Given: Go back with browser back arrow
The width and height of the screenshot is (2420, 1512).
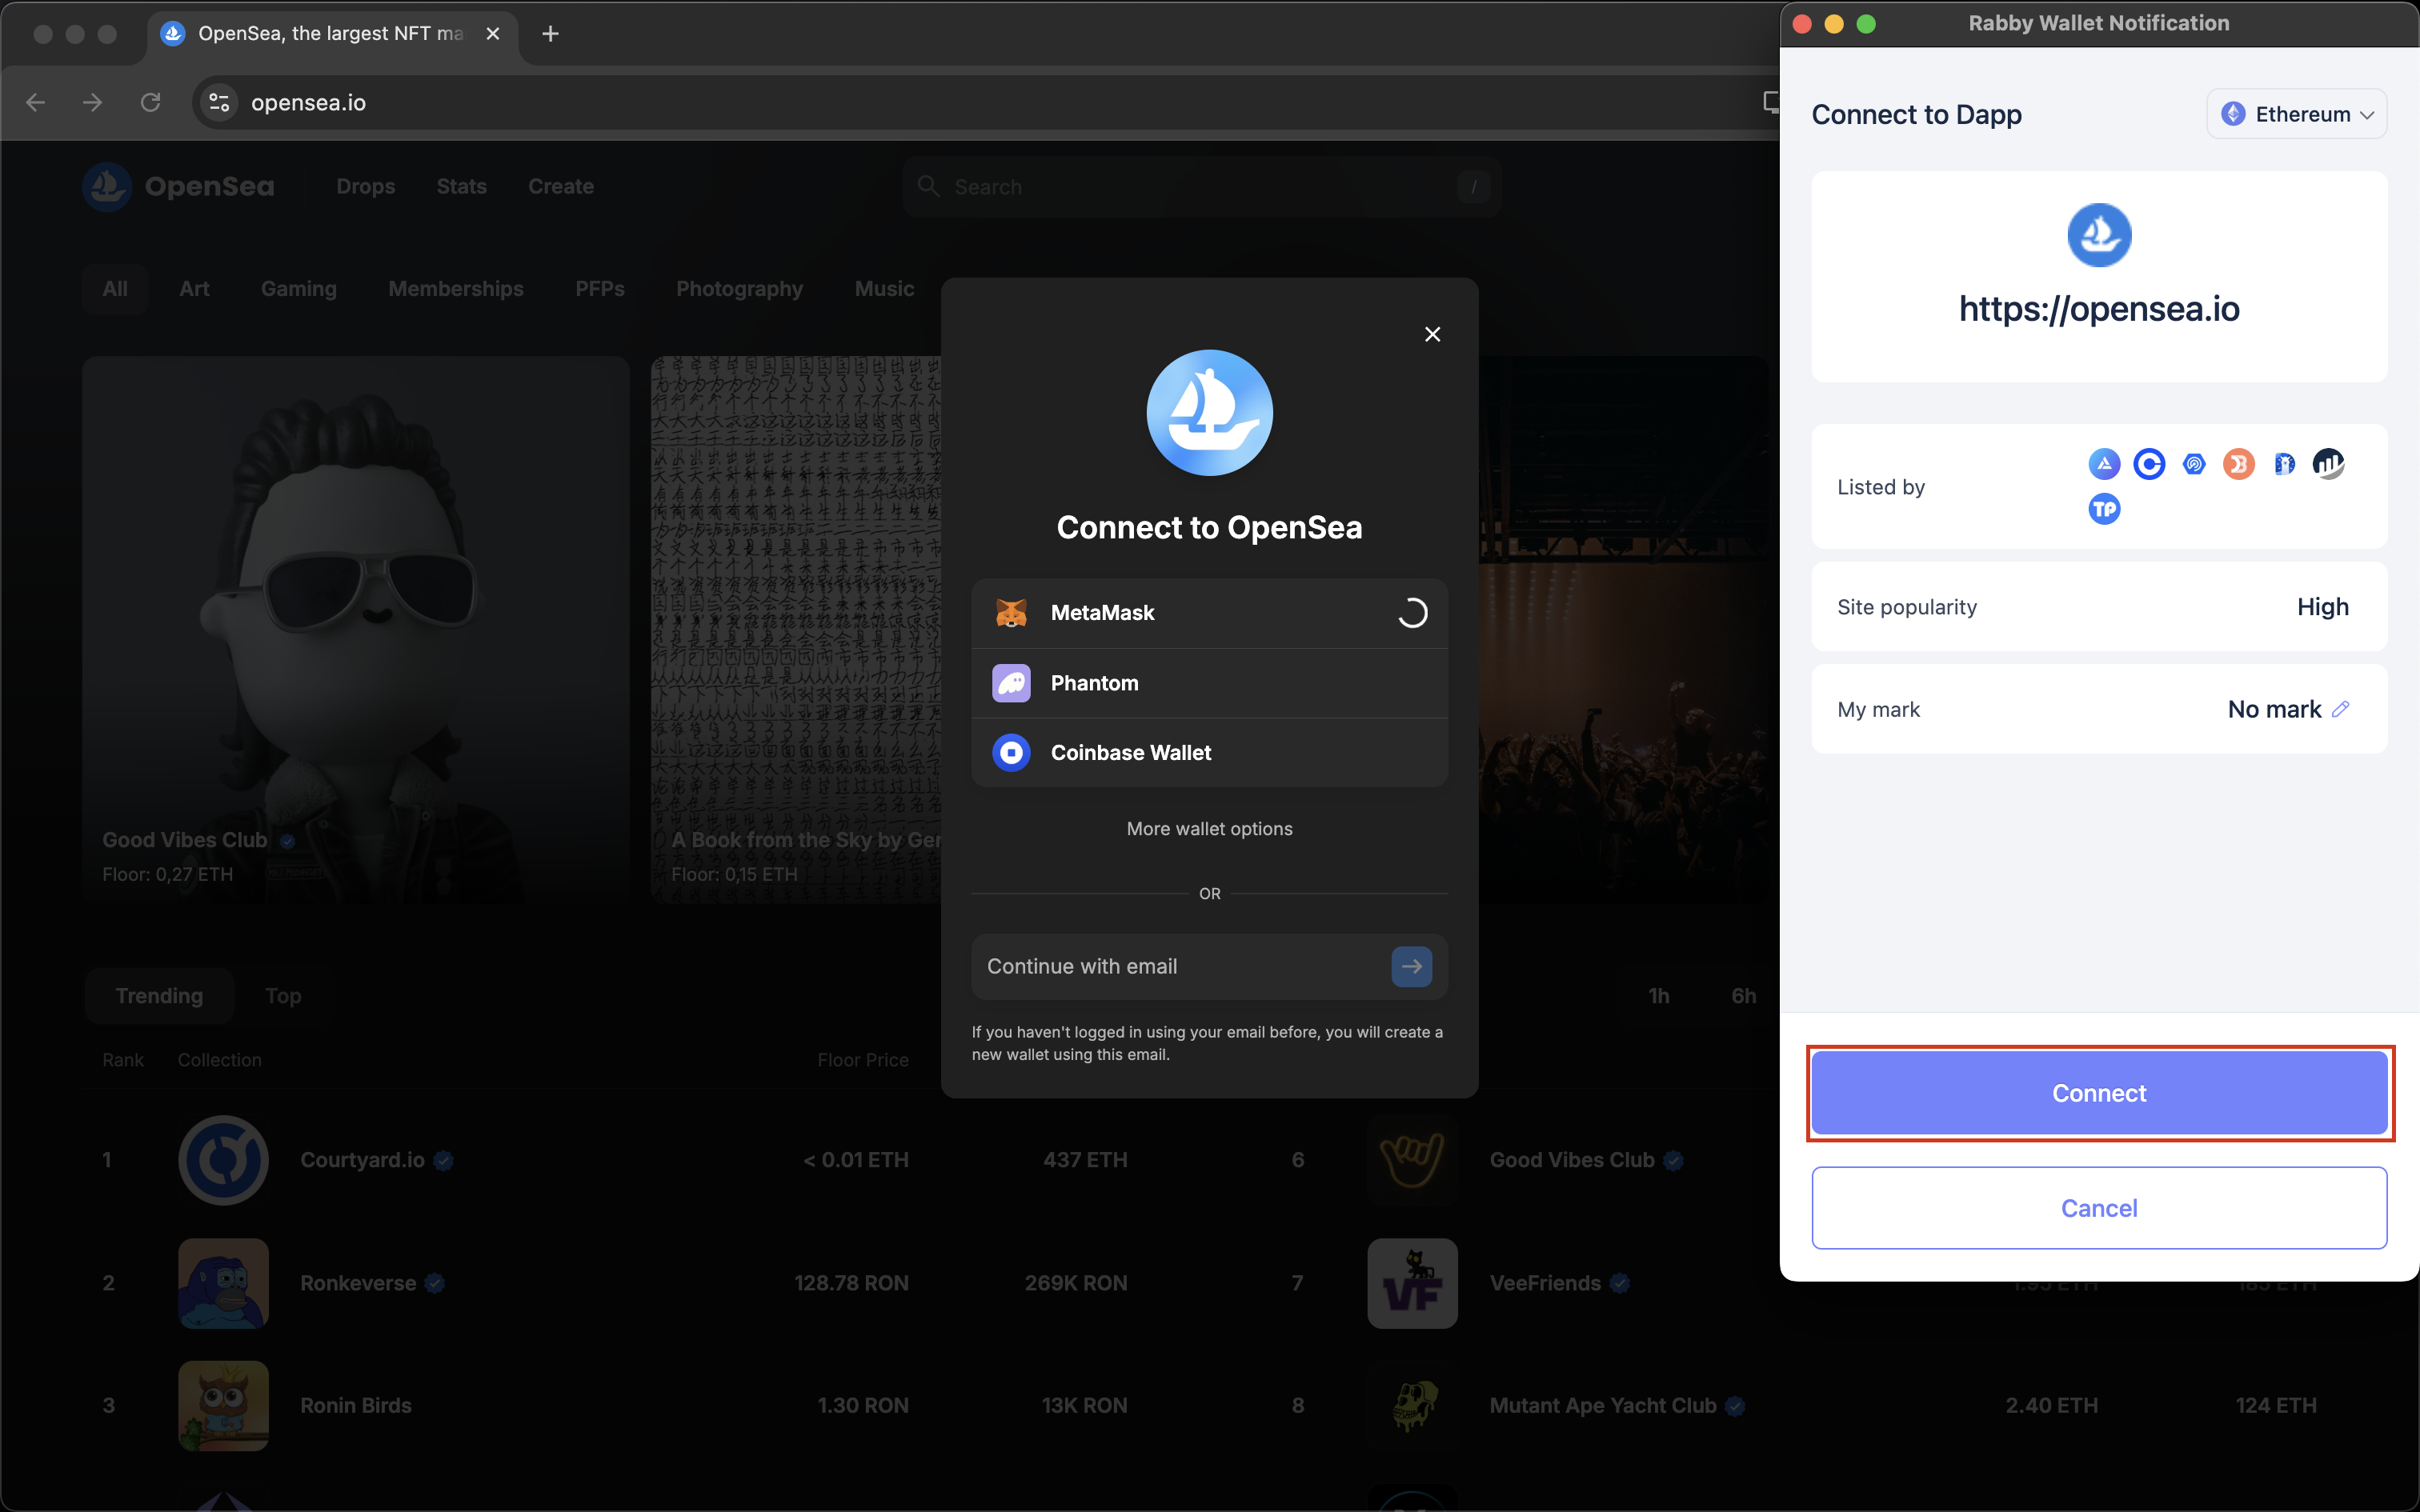Looking at the screenshot, I should (36, 102).
